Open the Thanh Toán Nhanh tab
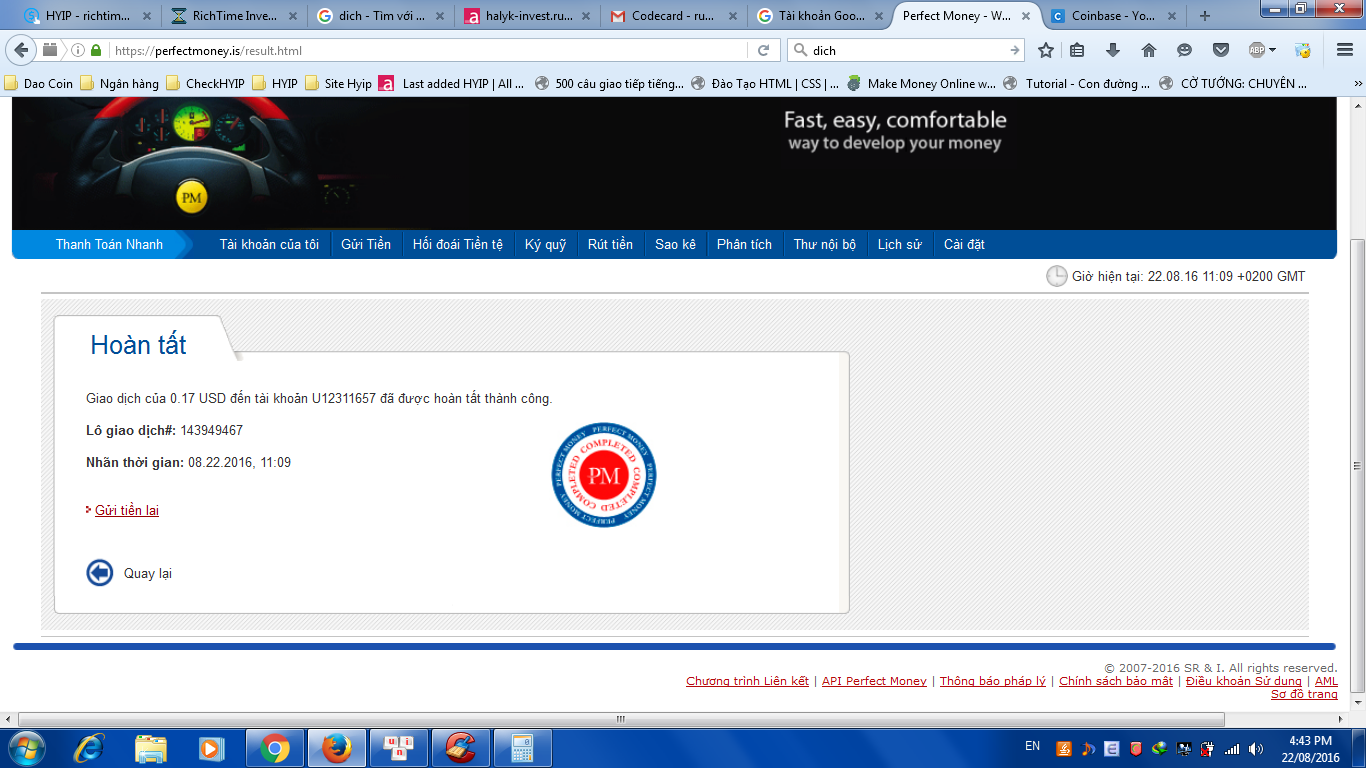This screenshot has width=1366, height=768. [x=109, y=244]
